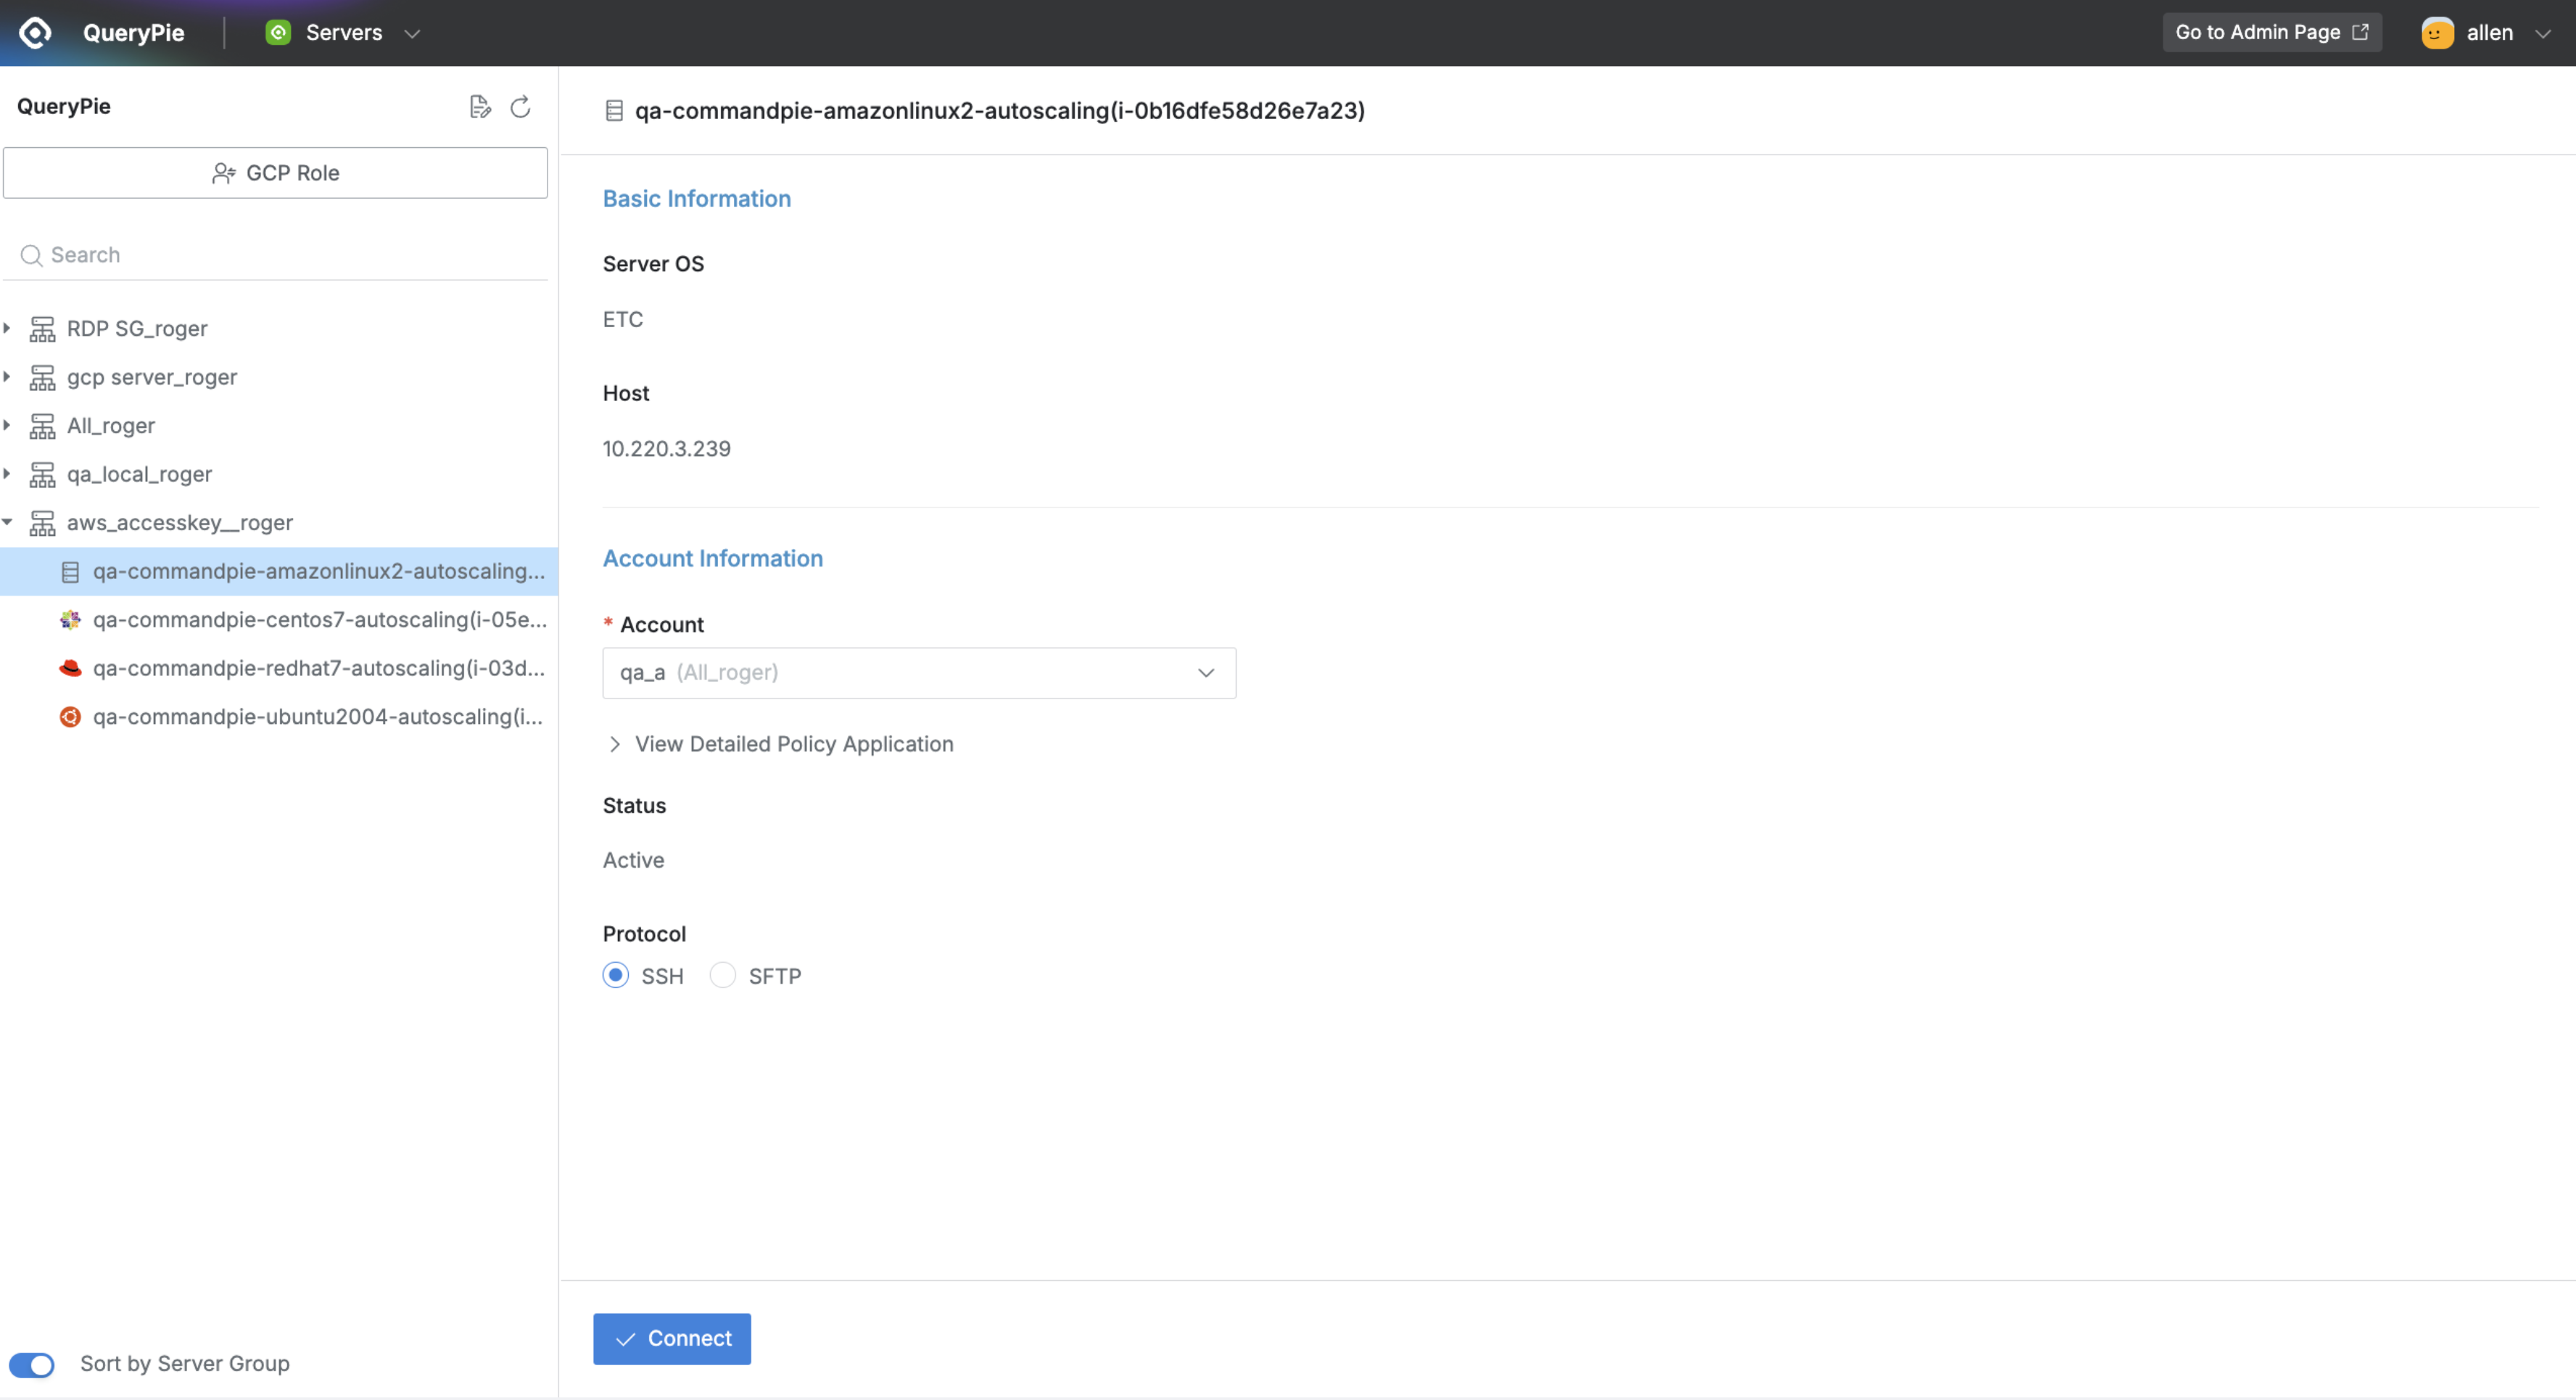Viewport: 2576px width, 1400px height.
Task: Open the allen user menu chevron
Action: (x=2543, y=34)
